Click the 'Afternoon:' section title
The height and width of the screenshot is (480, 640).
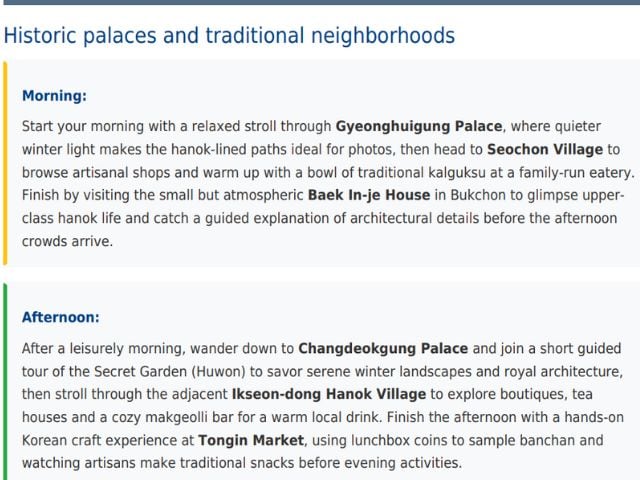click(x=61, y=317)
